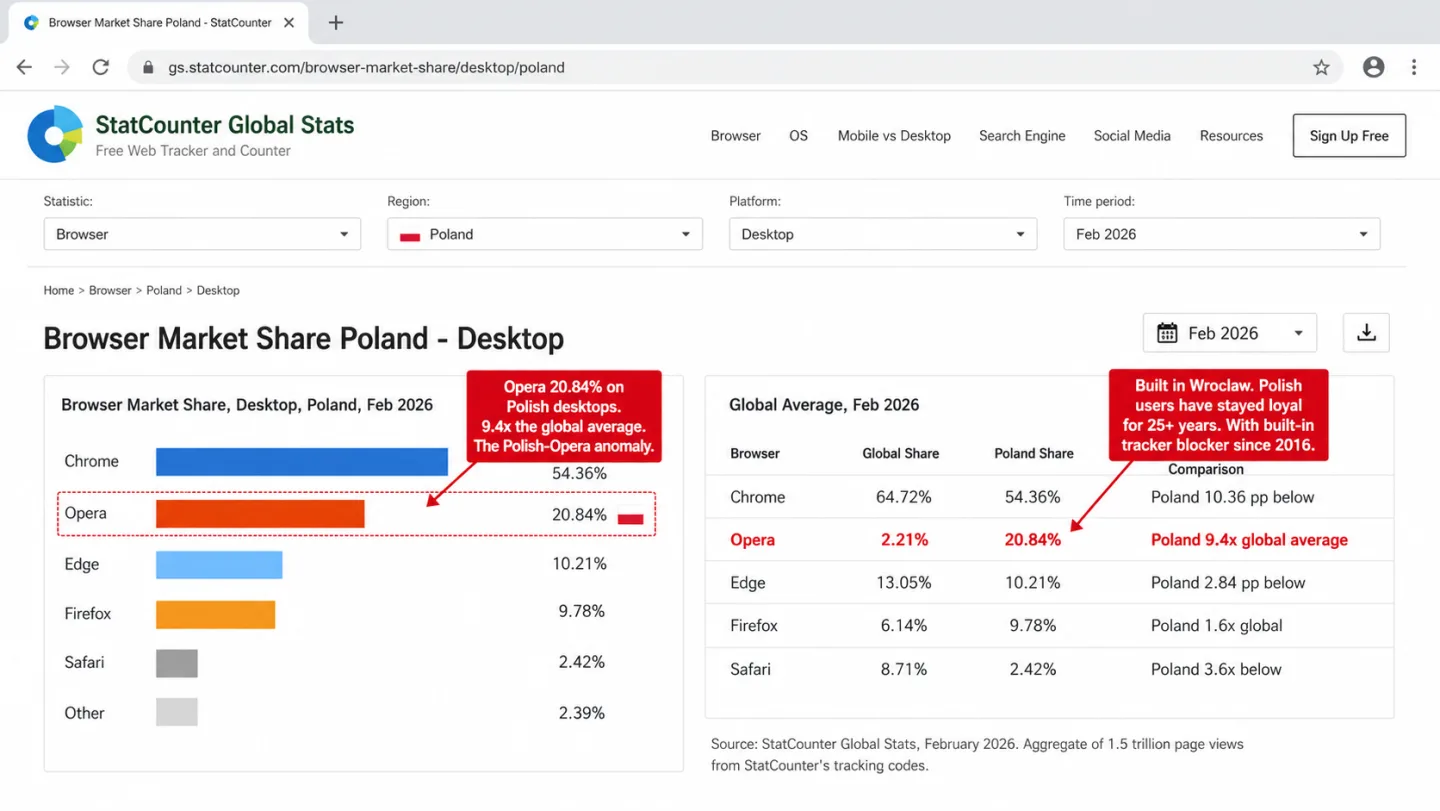Image resolution: width=1440 pixels, height=811 pixels.
Task: Open the Region dropdown set to Poland
Action: (x=545, y=234)
